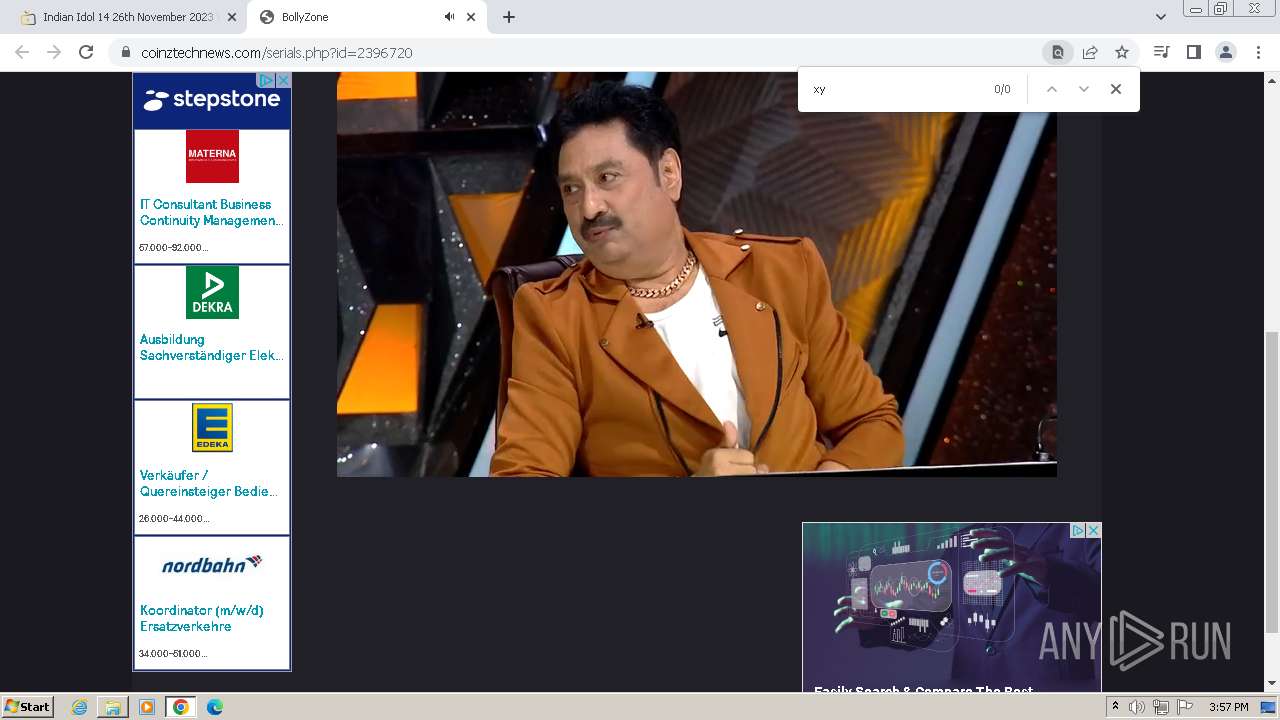
Task: Open the network tray icon
Action: coord(1161,707)
